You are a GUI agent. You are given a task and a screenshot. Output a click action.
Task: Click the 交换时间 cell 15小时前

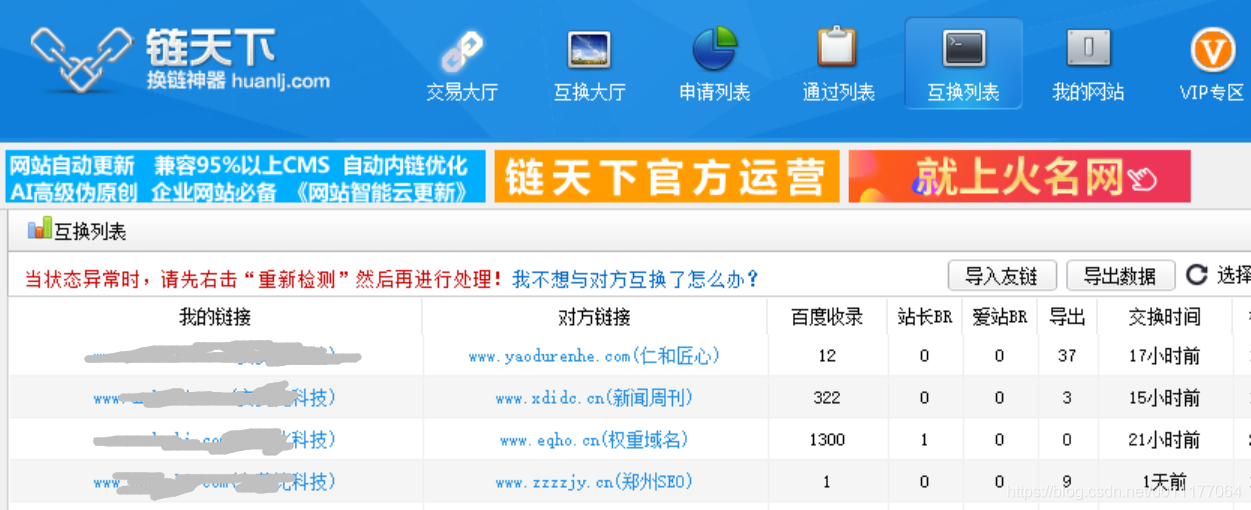[1164, 398]
